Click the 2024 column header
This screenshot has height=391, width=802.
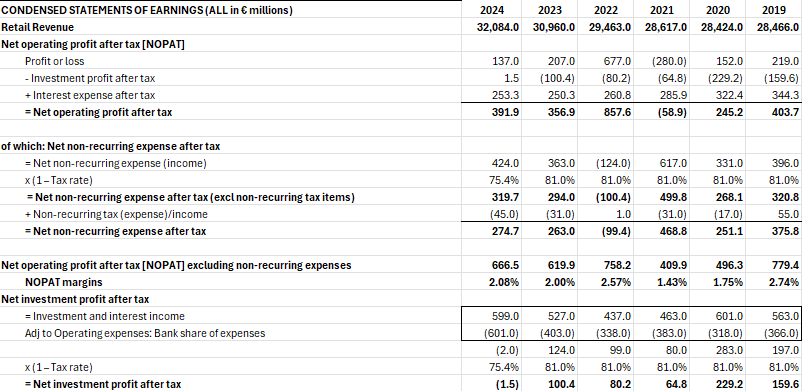(x=492, y=10)
